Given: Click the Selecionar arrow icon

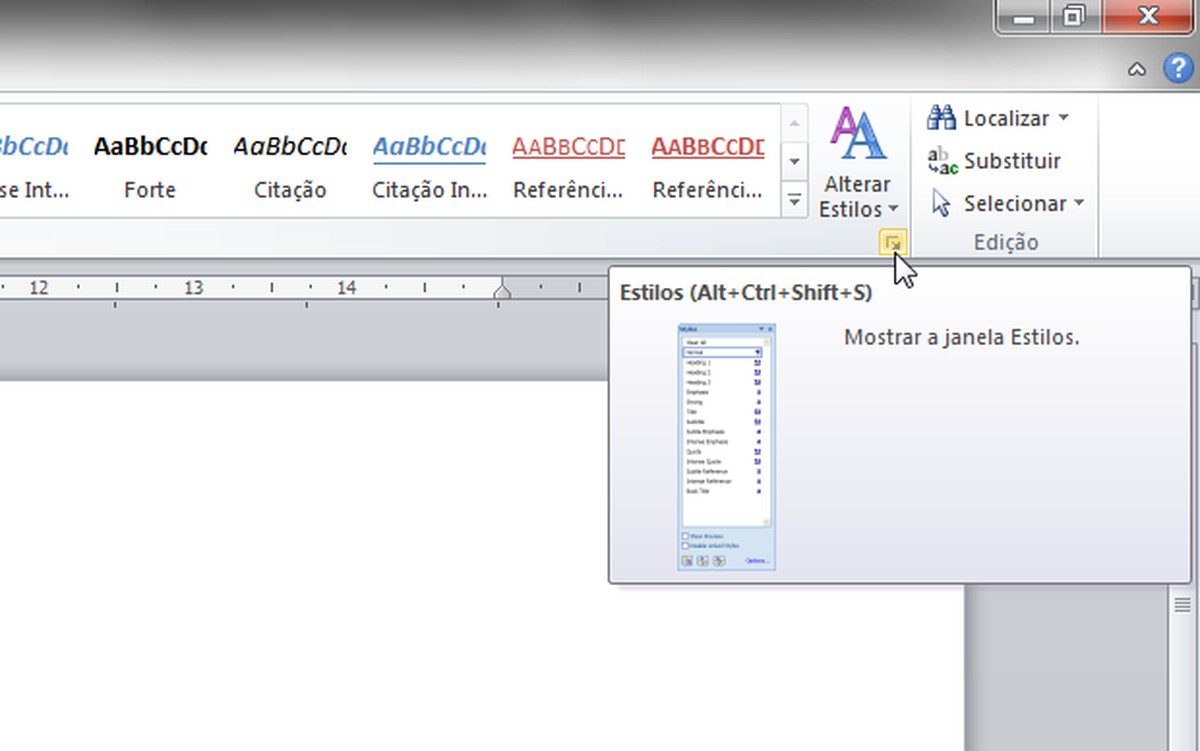Looking at the screenshot, I should (x=940, y=202).
